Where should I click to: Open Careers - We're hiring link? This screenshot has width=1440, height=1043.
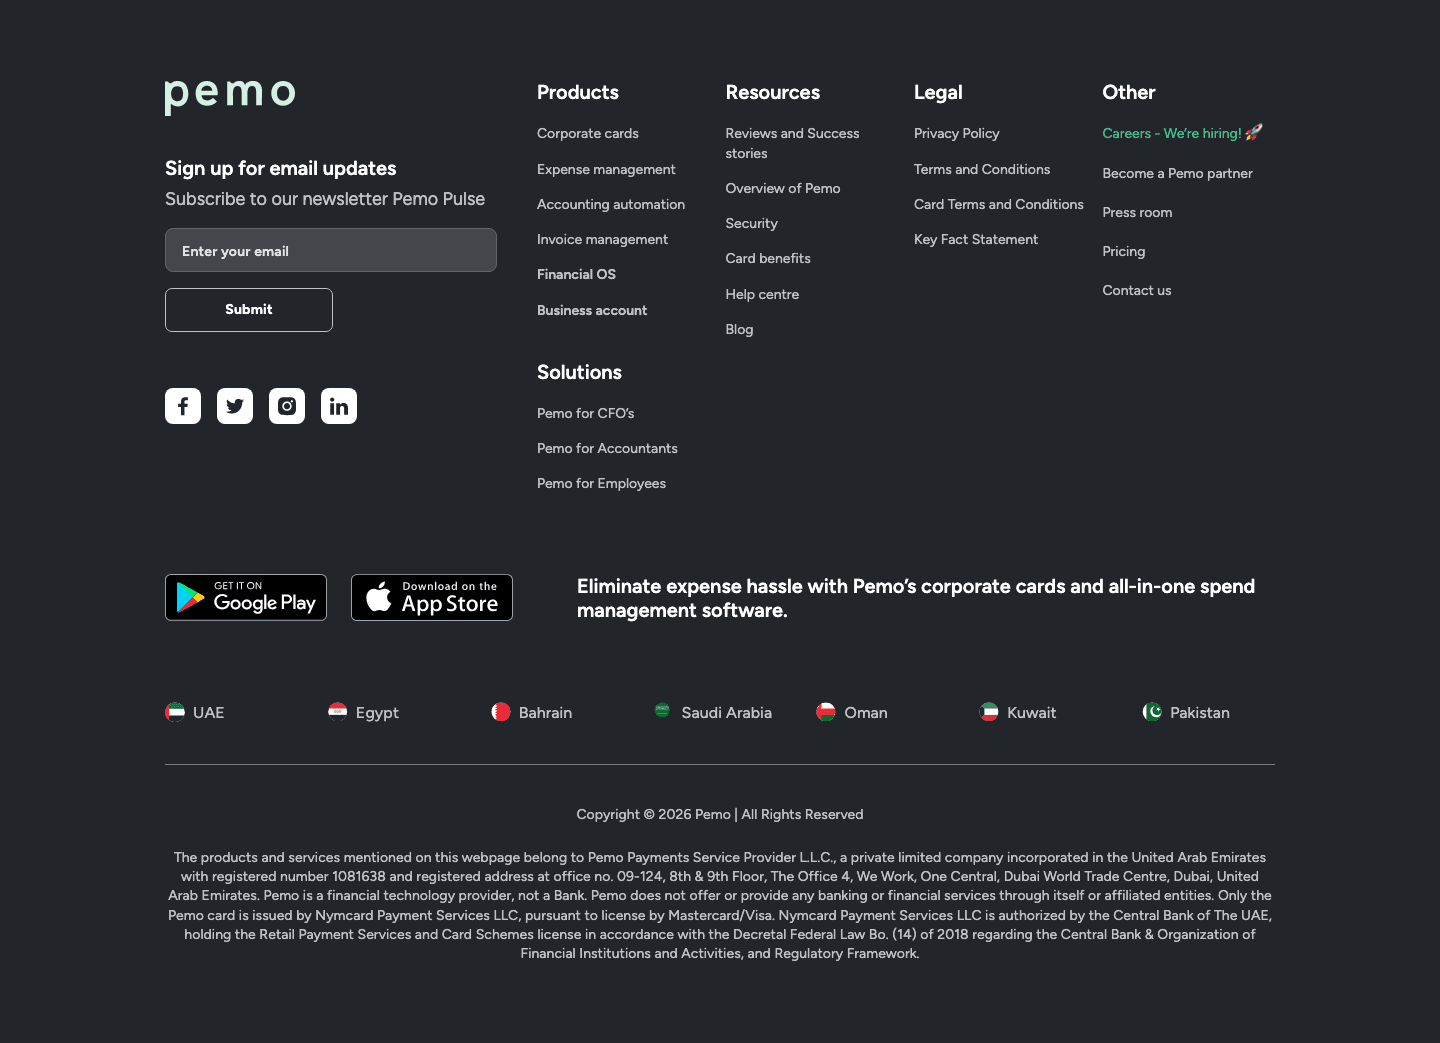pyautogui.click(x=1182, y=133)
